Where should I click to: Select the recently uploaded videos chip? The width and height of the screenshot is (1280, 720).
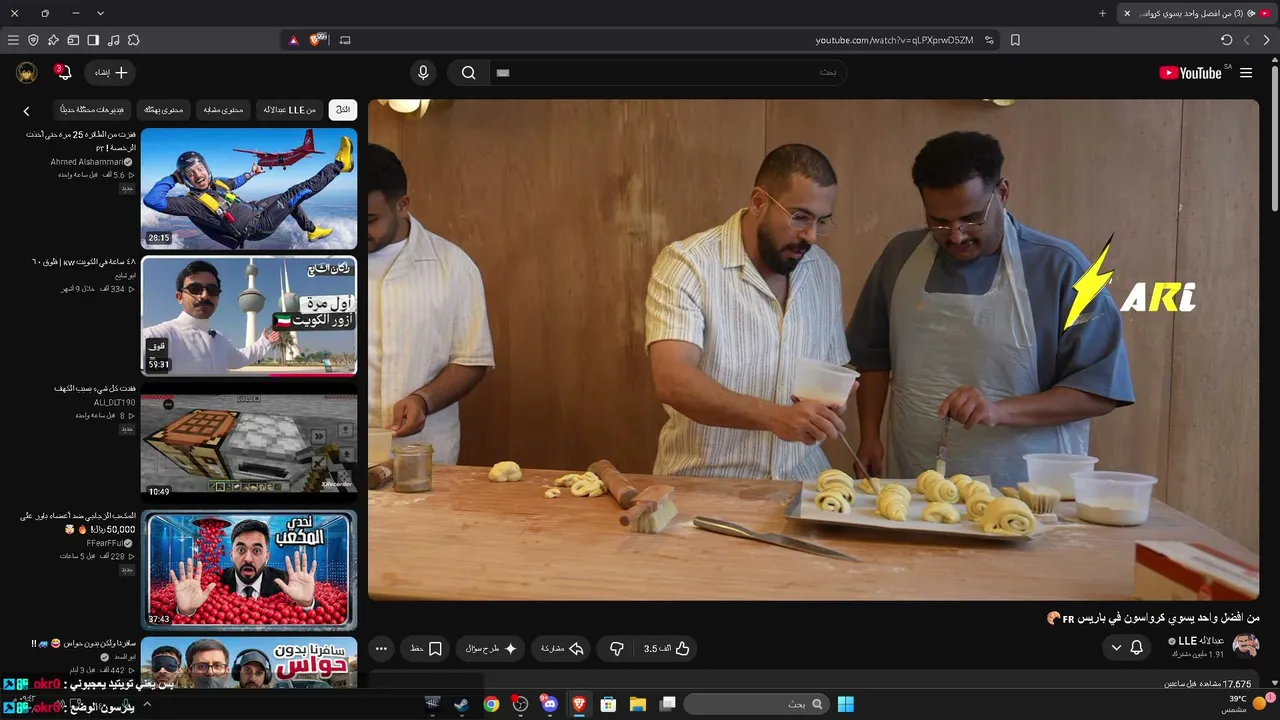92,110
